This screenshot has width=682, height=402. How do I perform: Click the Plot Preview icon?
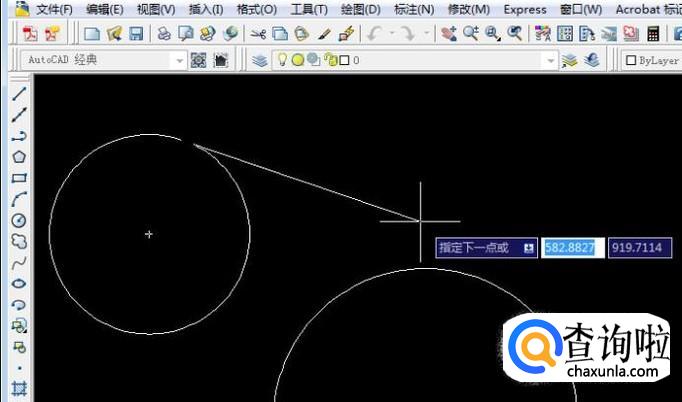click(x=186, y=34)
